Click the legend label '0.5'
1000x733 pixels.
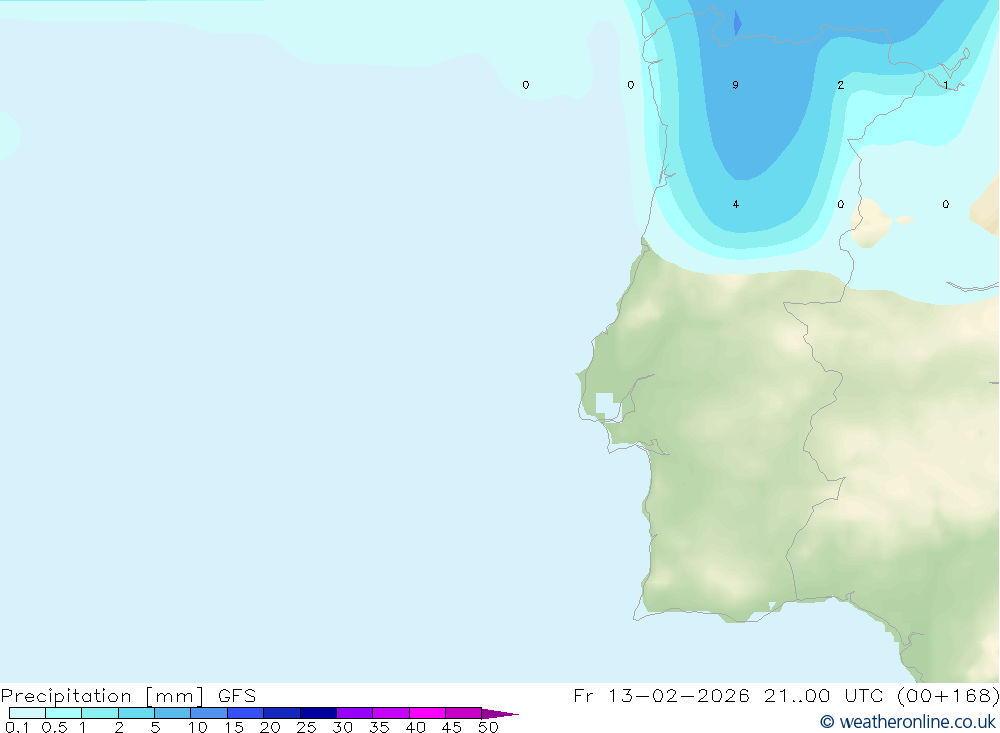pos(54,727)
